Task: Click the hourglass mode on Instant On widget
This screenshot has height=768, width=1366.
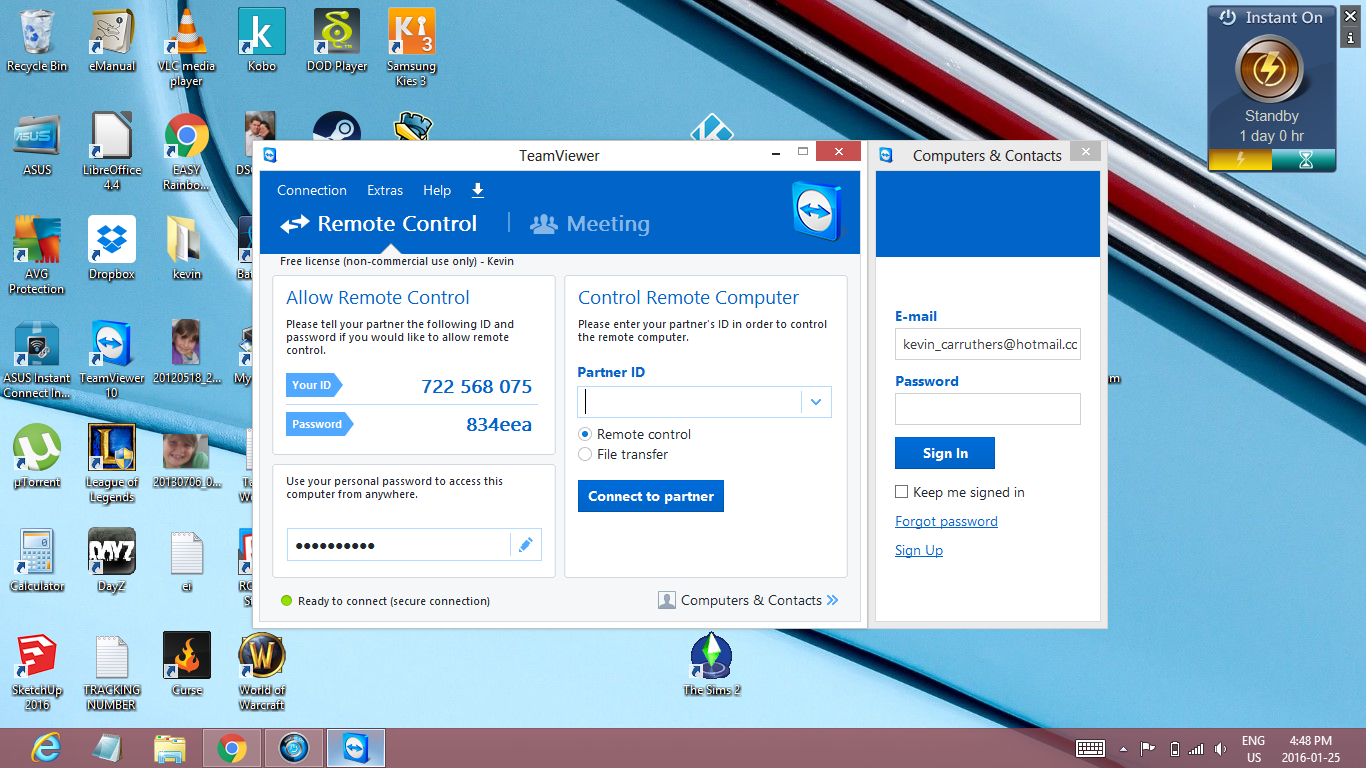Action: click(1304, 159)
